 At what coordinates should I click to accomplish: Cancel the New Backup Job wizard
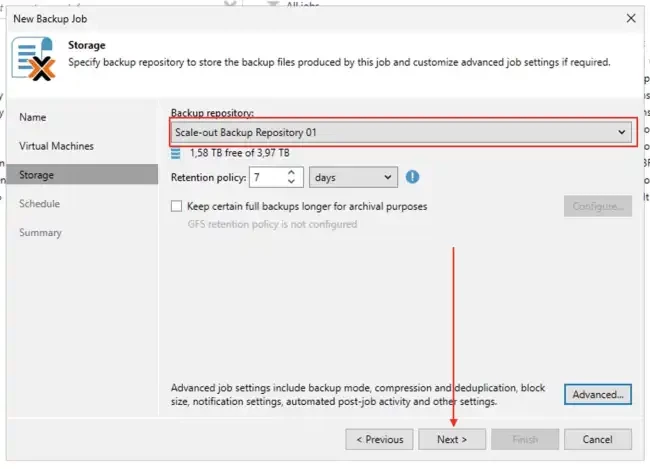598,440
